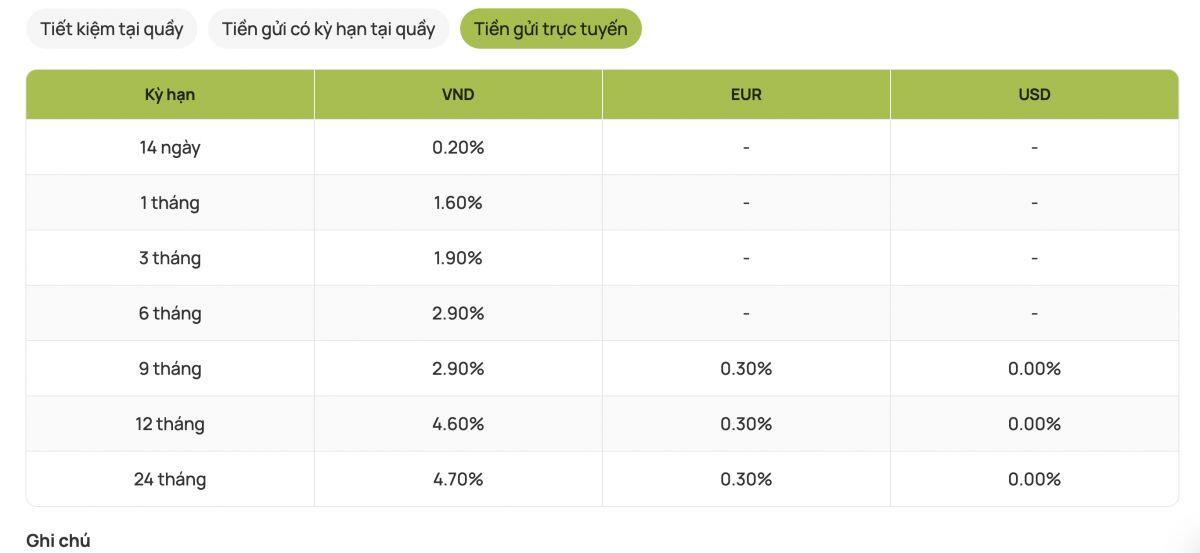
Task: Select the 12 tháng term label
Action: point(170,424)
